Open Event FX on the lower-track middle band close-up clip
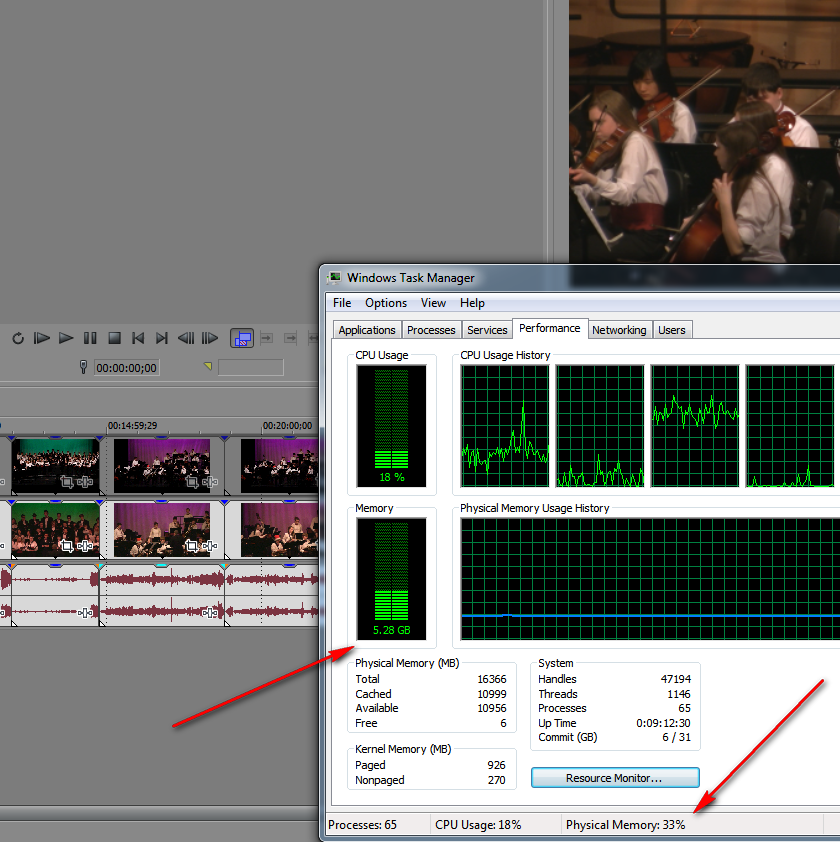This screenshot has width=840, height=842. click(x=210, y=546)
